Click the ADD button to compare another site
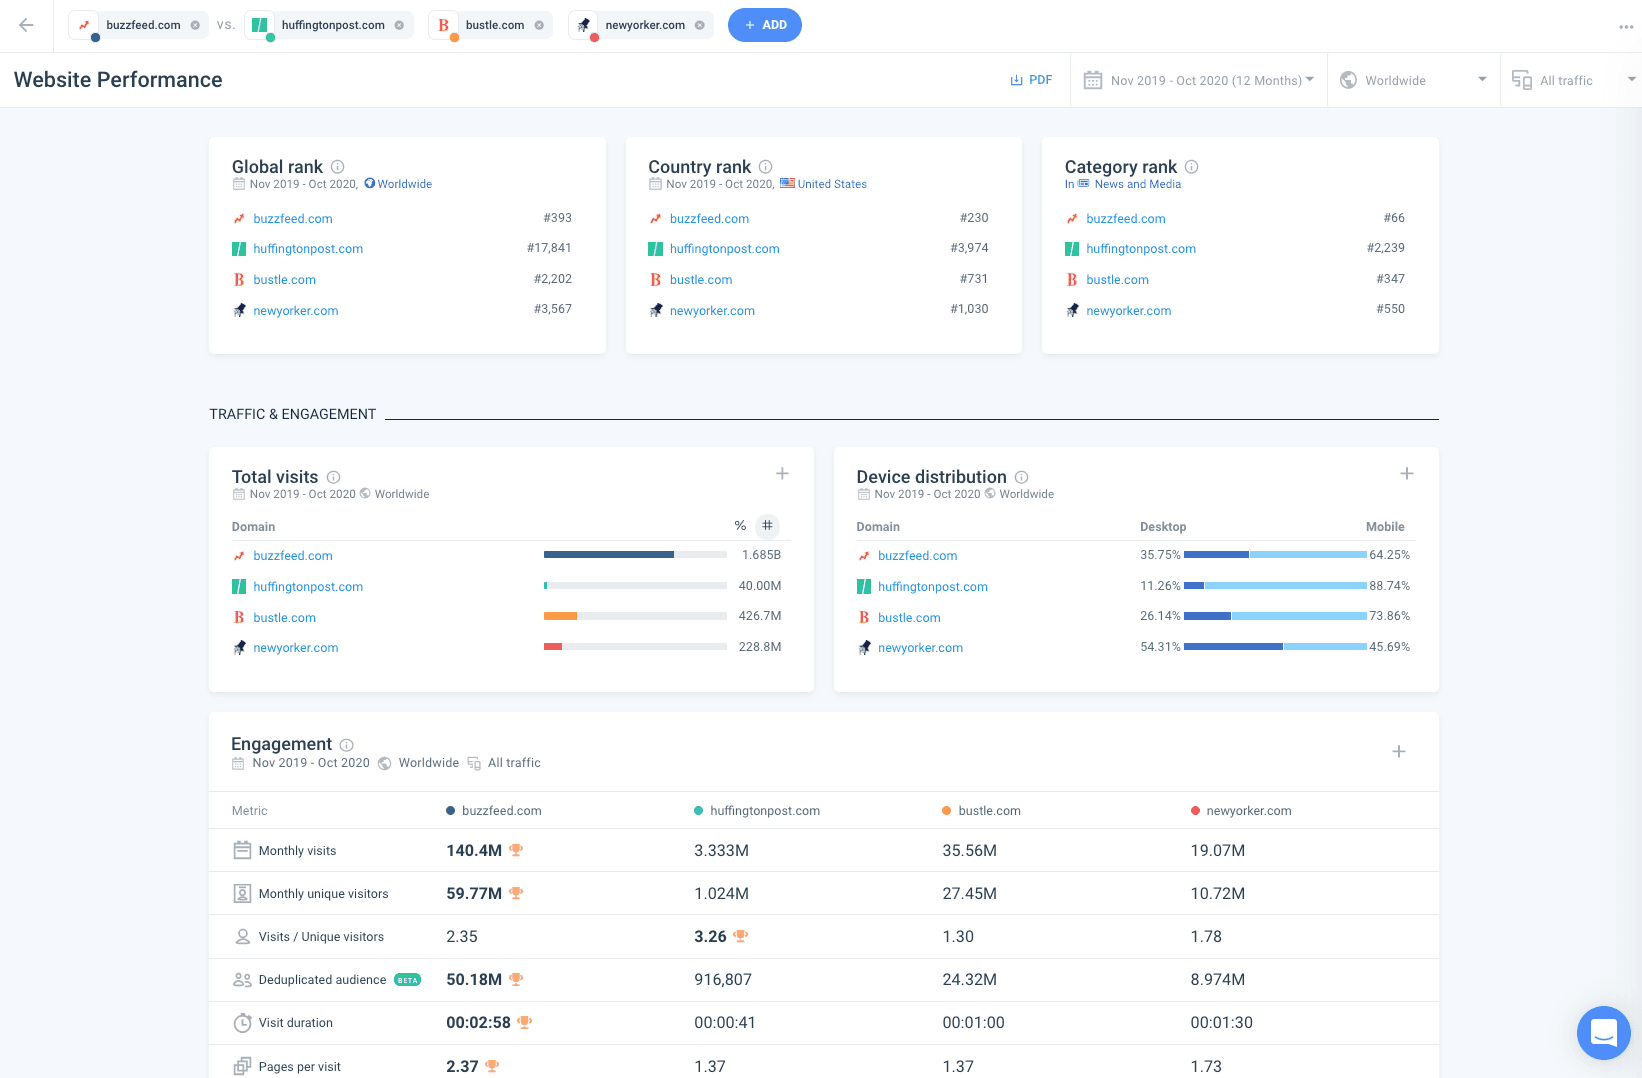Viewport: 1642px width, 1078px height. (764, 24)
